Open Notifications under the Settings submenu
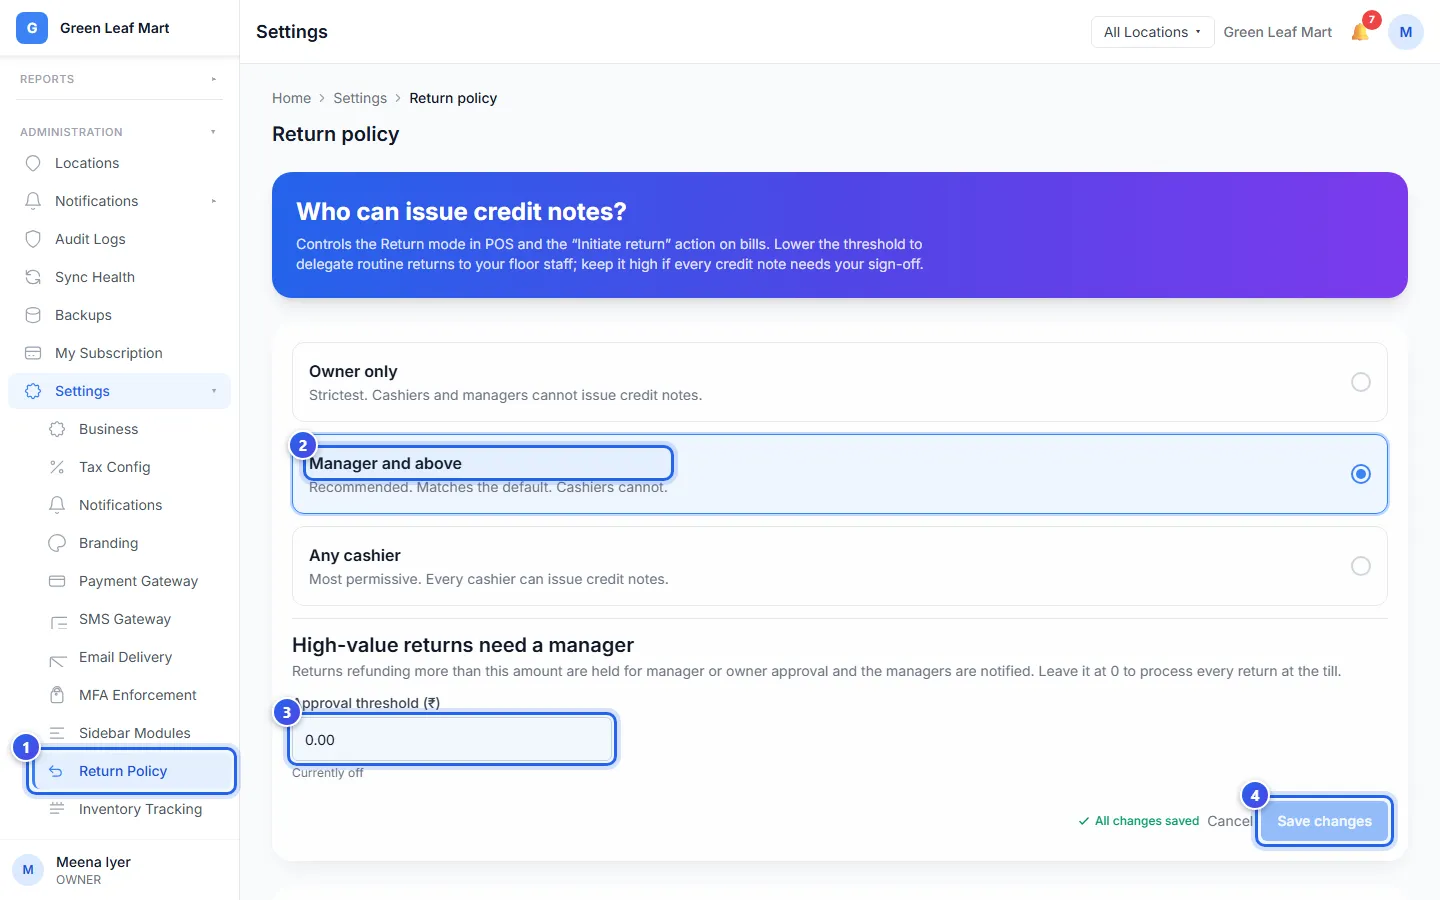 [131, 505]
